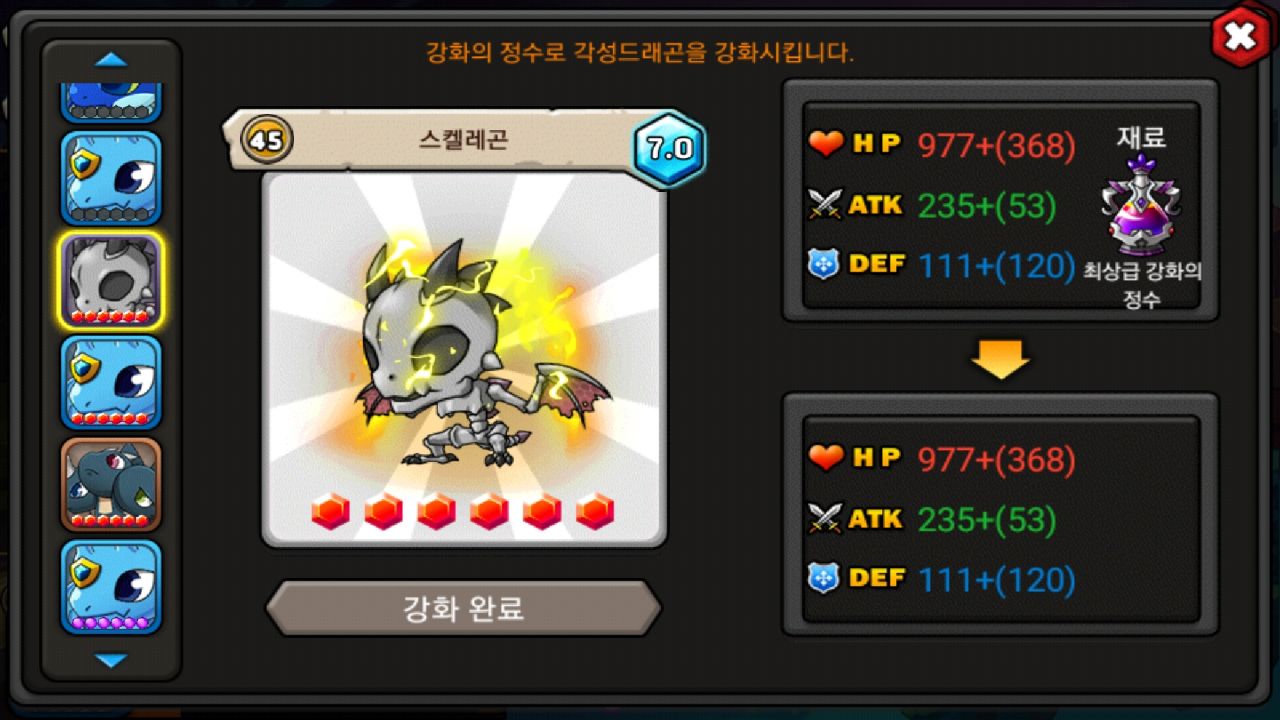Select the dark gray dragon thumbnail
Screen dimensions: 1280x720
pos(111,484)
